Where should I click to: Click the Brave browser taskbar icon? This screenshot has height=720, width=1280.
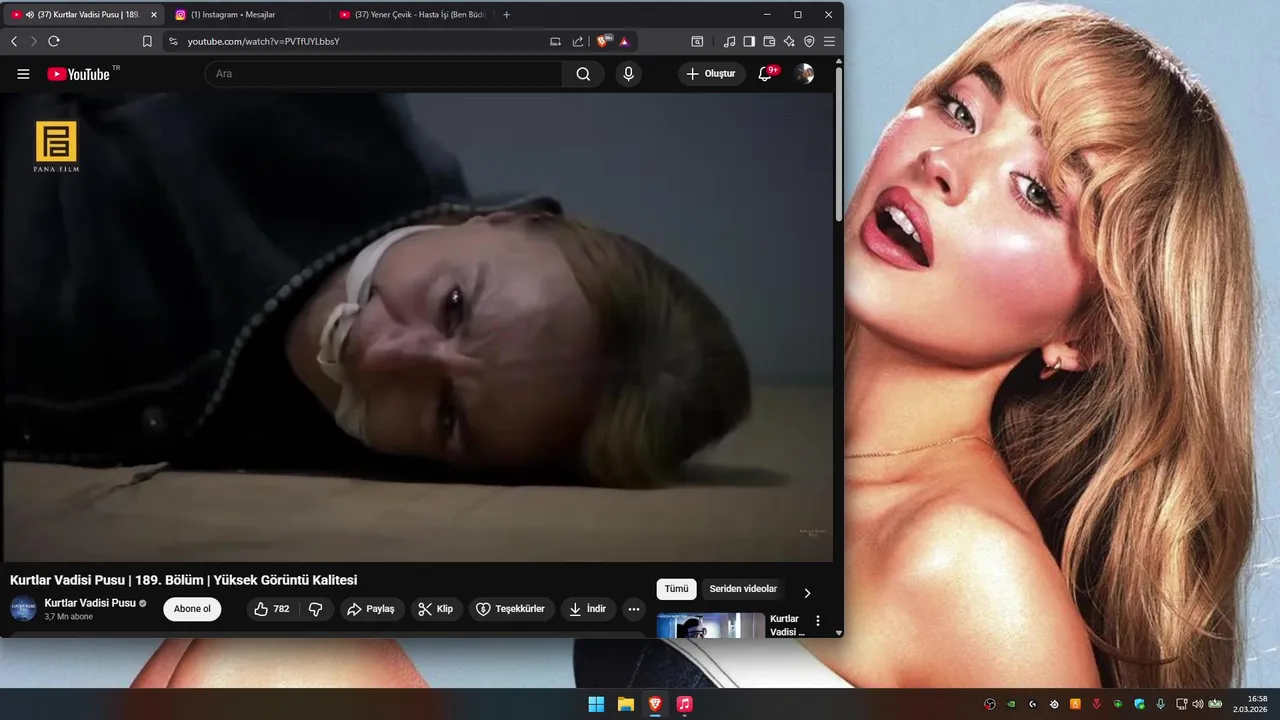655,704
